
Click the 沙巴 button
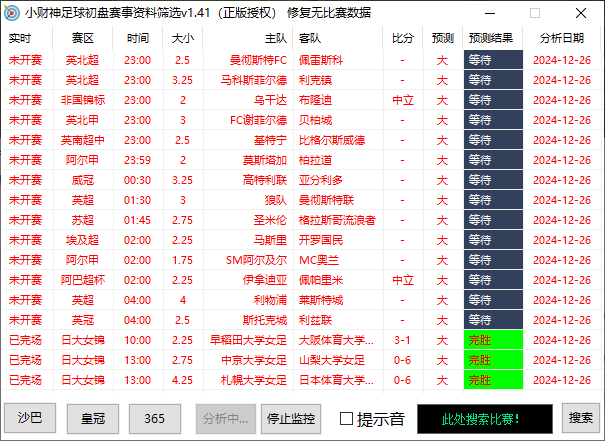coord(30,417)
